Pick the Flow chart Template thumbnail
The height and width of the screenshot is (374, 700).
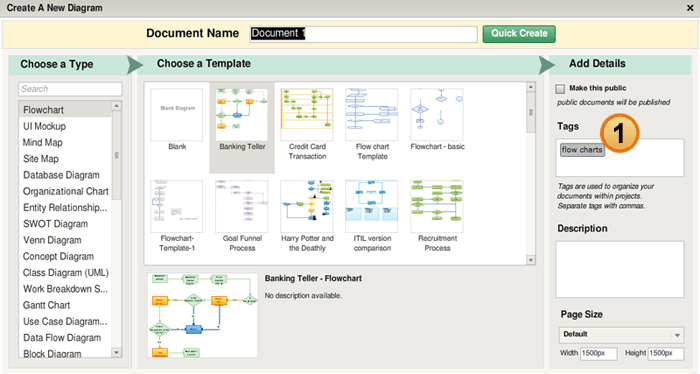pyautogui.click(x=372, y=115)
